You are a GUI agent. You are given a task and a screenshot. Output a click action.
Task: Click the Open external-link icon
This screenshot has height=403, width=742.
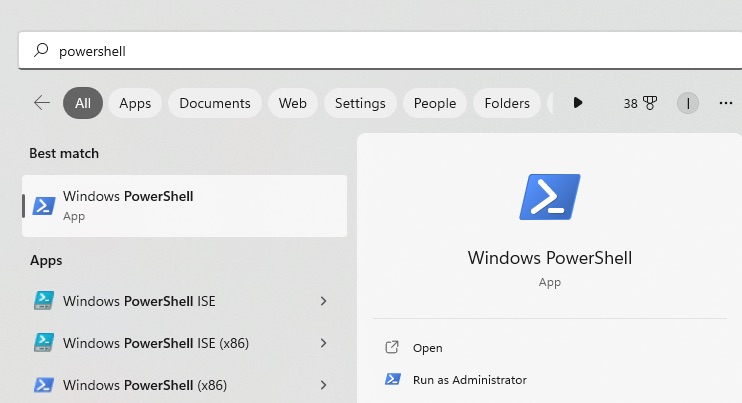pos(392,347)
